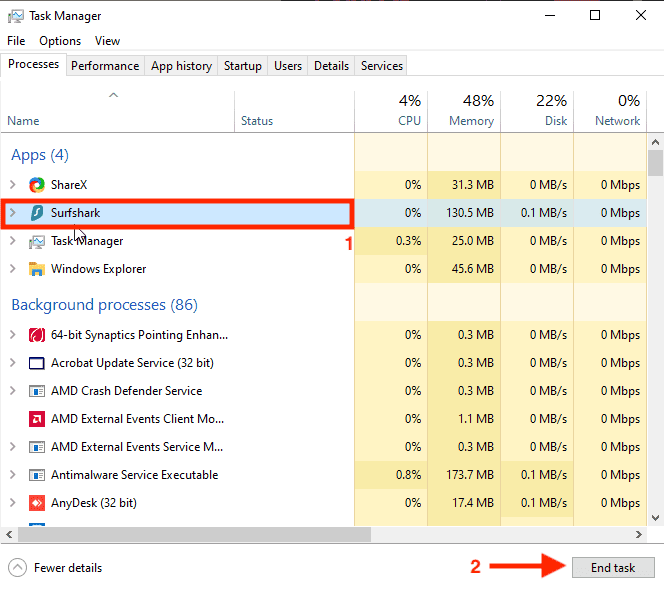Select the Synaptics Pointing Enhance icon
Viewport: 664px width, 591px height.
37,335
